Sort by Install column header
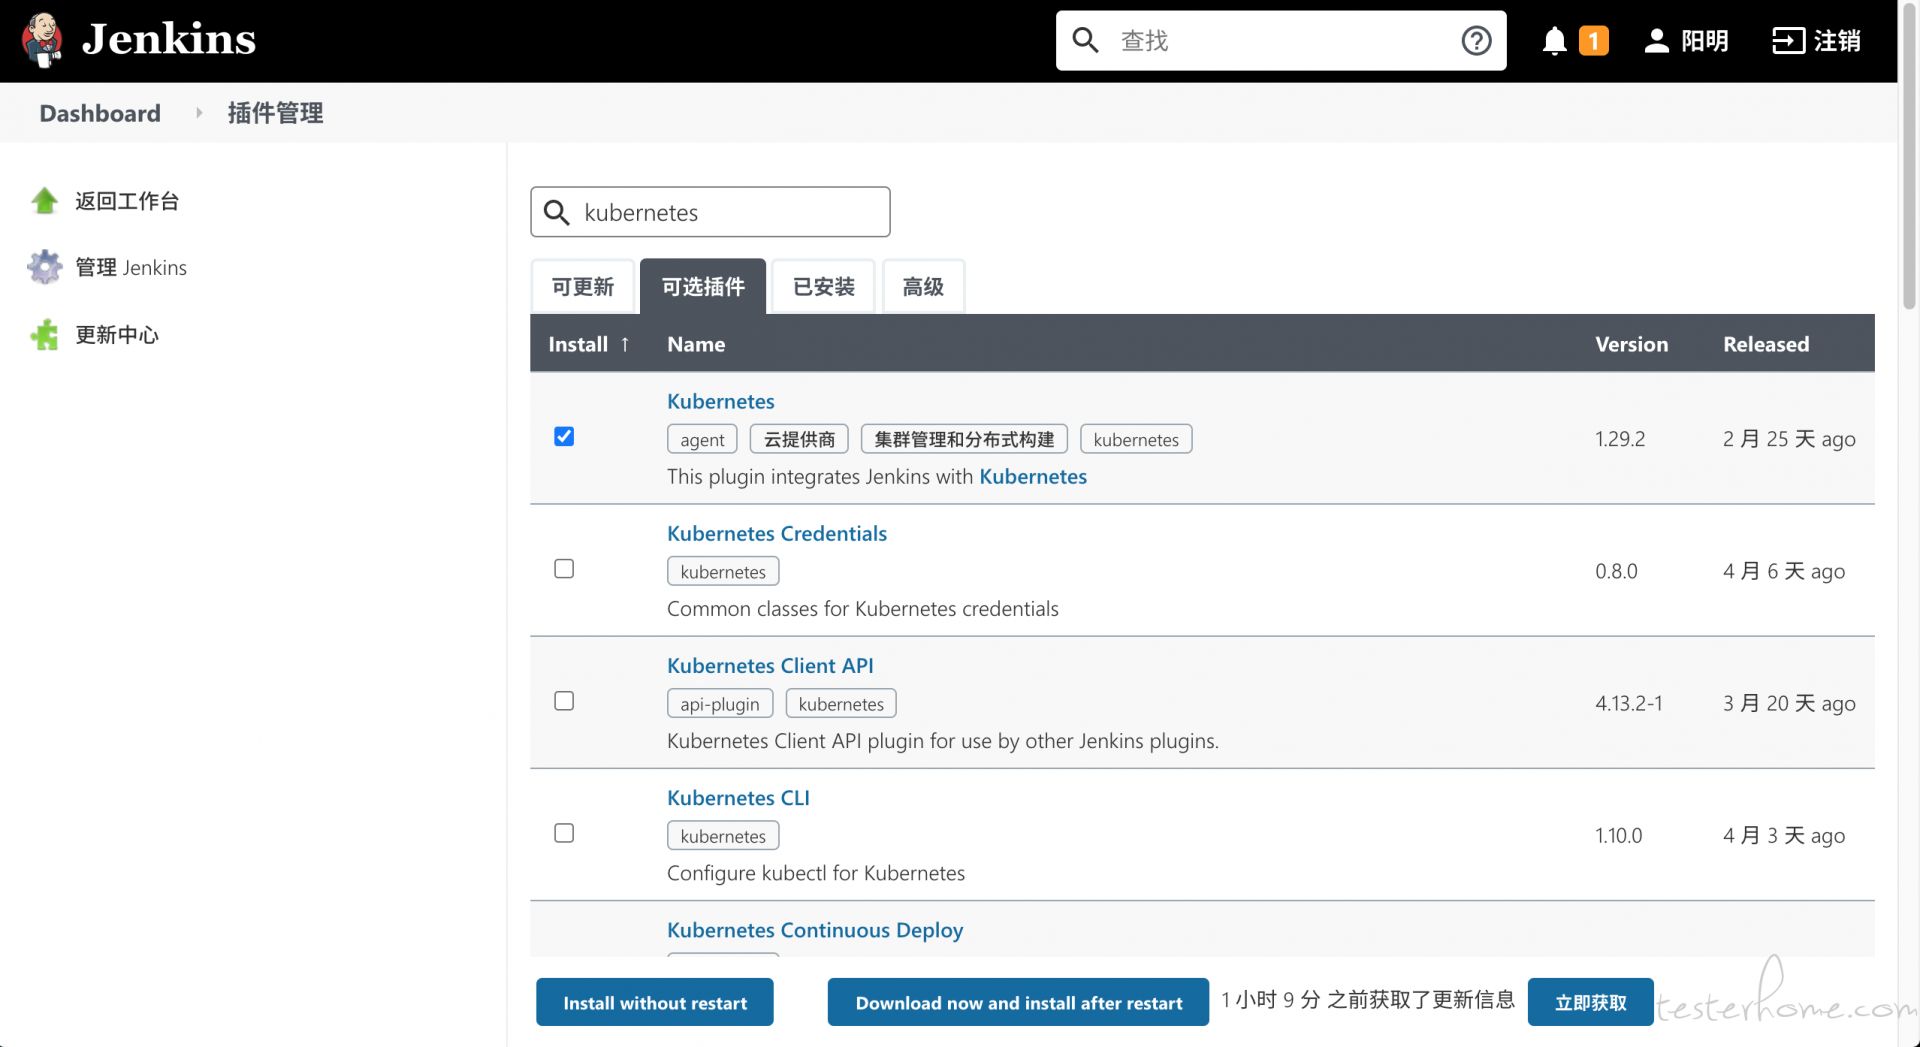Image resolution: width=1920 pixels, height=1047 pixels. tap(588, 344)
